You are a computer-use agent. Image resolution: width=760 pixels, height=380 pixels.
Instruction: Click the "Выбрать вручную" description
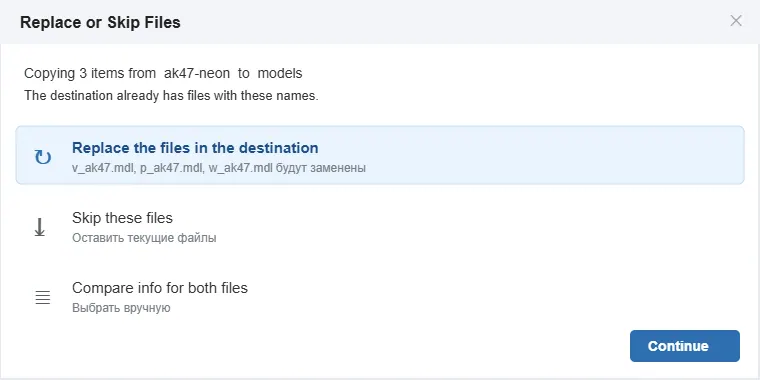[121, 308]
